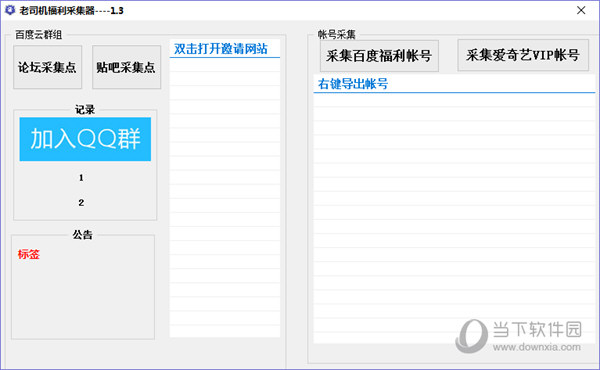Click the 公告 group label
600x370 pixels.
(x=83, y=235)
